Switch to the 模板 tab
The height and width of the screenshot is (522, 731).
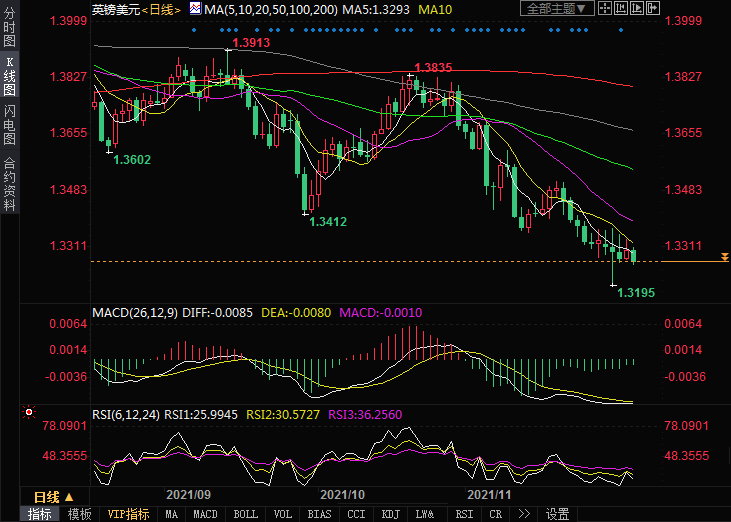tap(79, 514)
